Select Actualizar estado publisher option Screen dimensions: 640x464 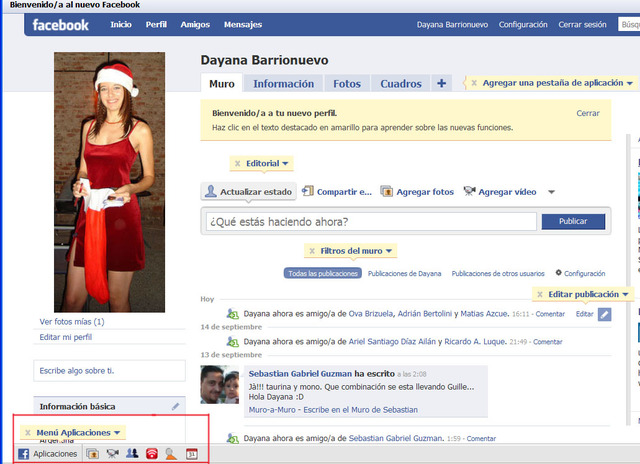coord(249,191)
